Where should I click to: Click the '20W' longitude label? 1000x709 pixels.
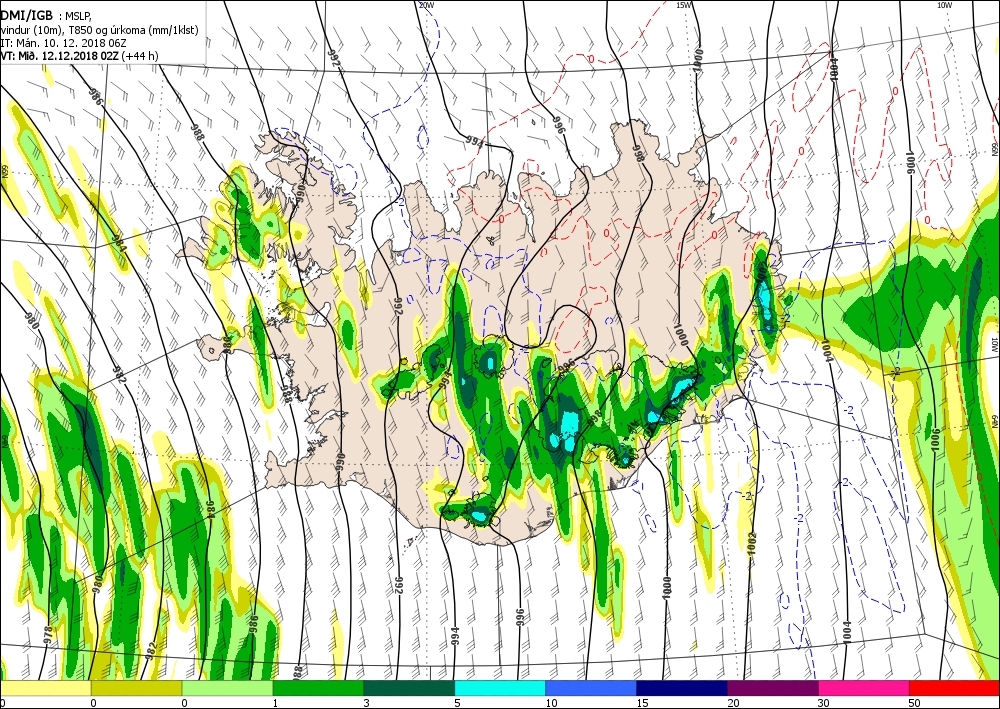[x=427, y=5]
